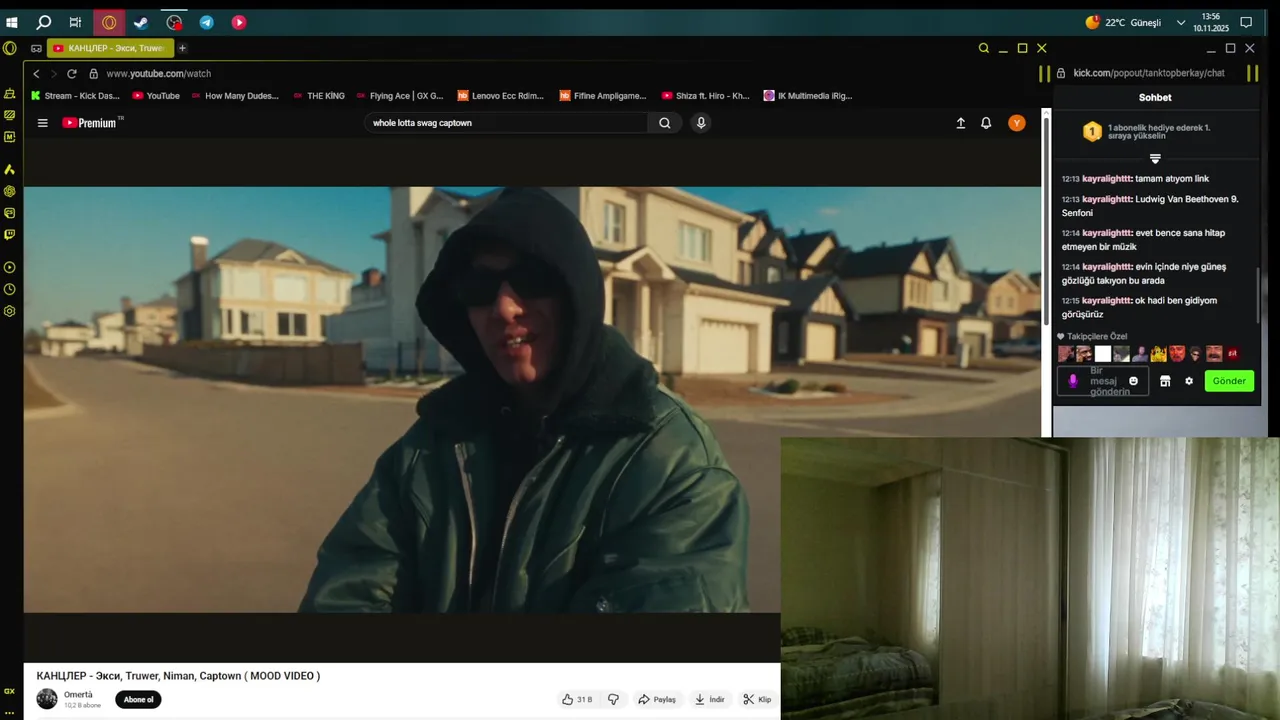The width and height of the screenshot is (1280, 720).
Task: Open YouTube notifications bell
Action: pyautogui.click(x=986, y=123)
